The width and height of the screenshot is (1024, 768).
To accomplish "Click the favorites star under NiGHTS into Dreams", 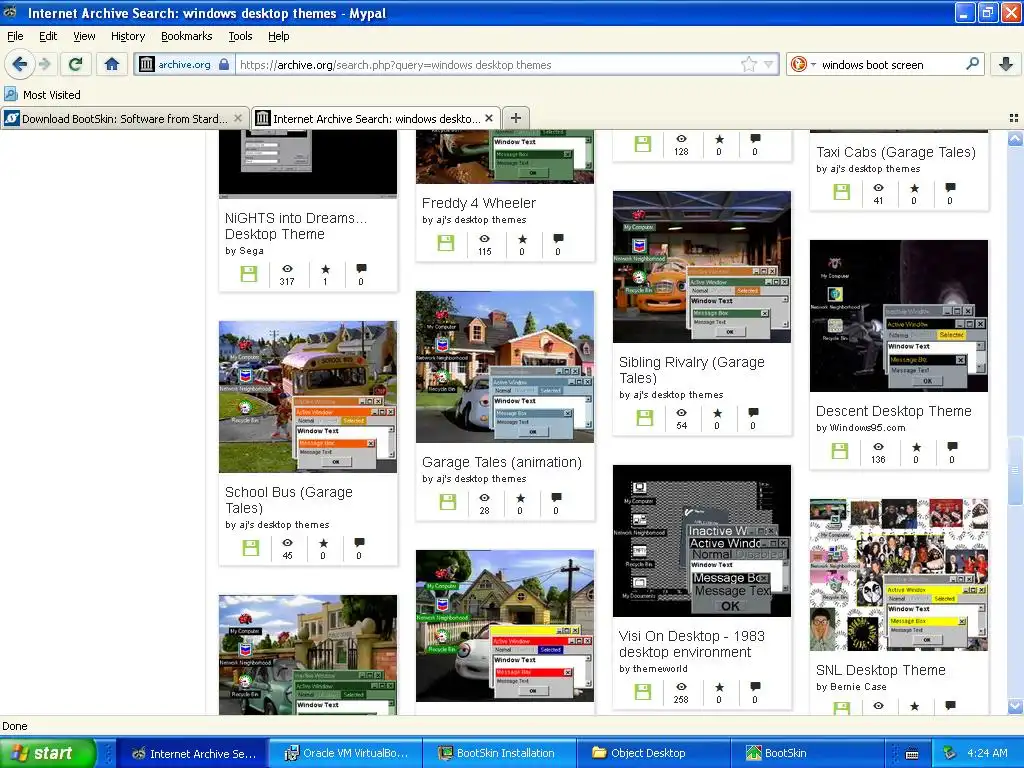I will coord(325,269).
